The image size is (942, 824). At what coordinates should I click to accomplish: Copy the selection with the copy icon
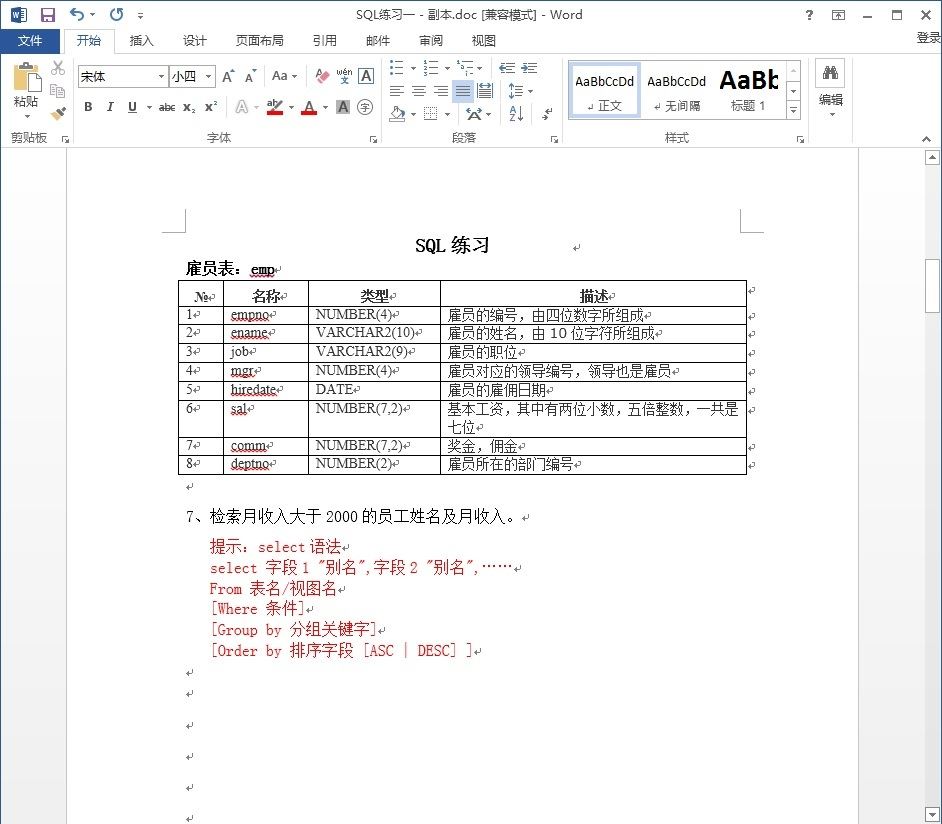pos(58,91)
